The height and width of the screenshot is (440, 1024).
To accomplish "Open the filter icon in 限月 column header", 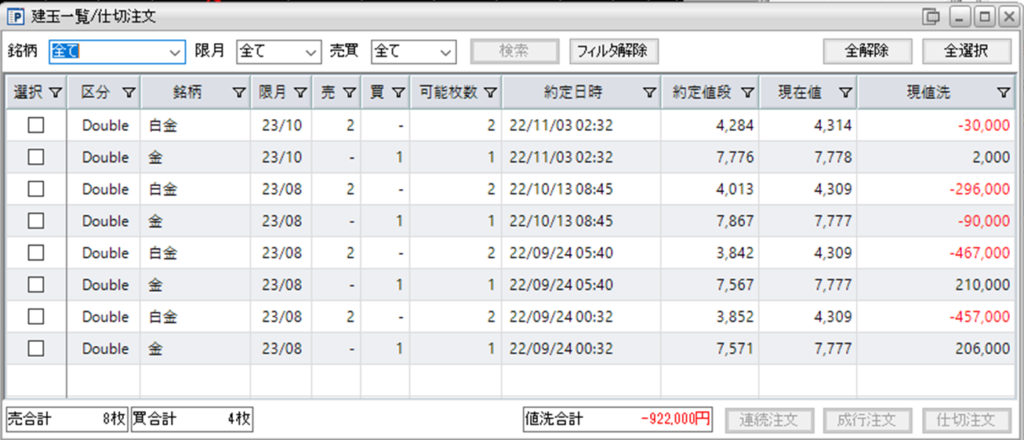I will coord(300,93).
